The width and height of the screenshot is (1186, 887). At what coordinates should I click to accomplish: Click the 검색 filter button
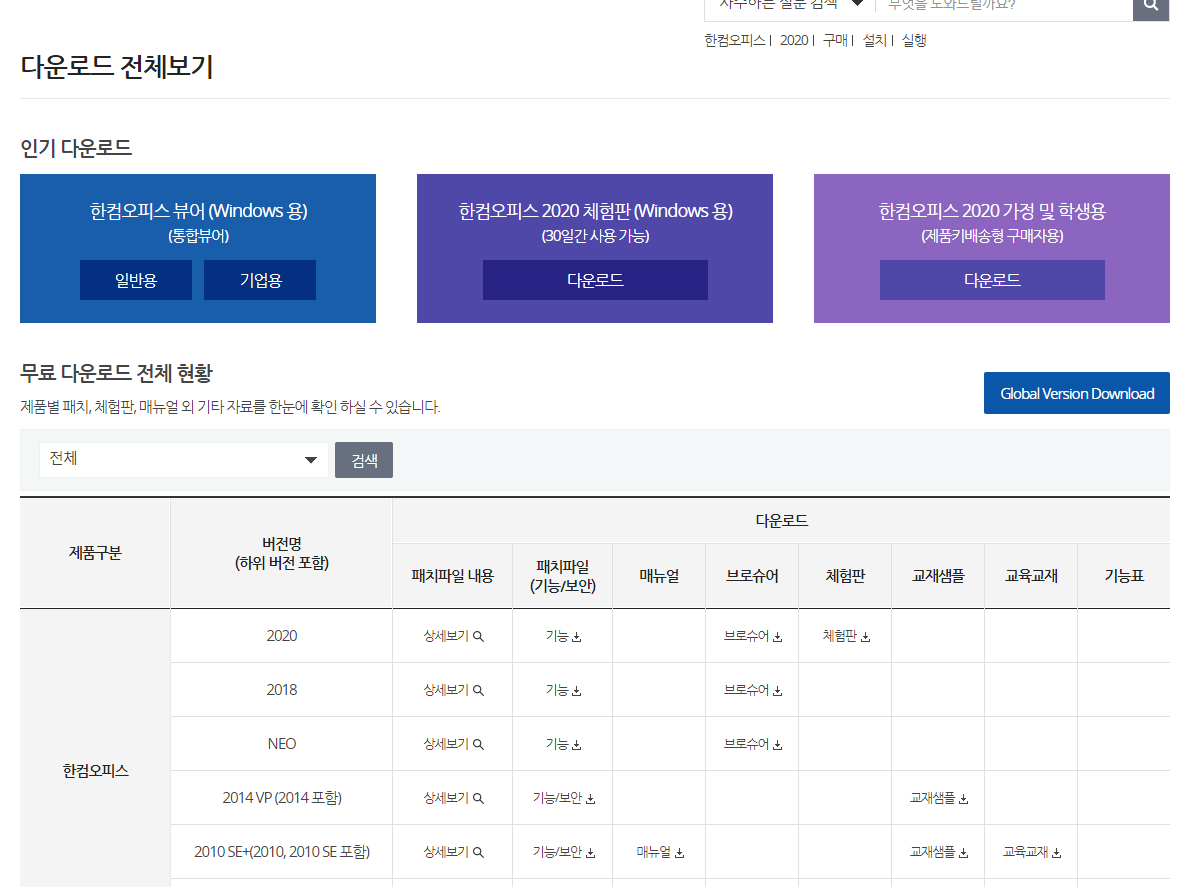point(364,460)
